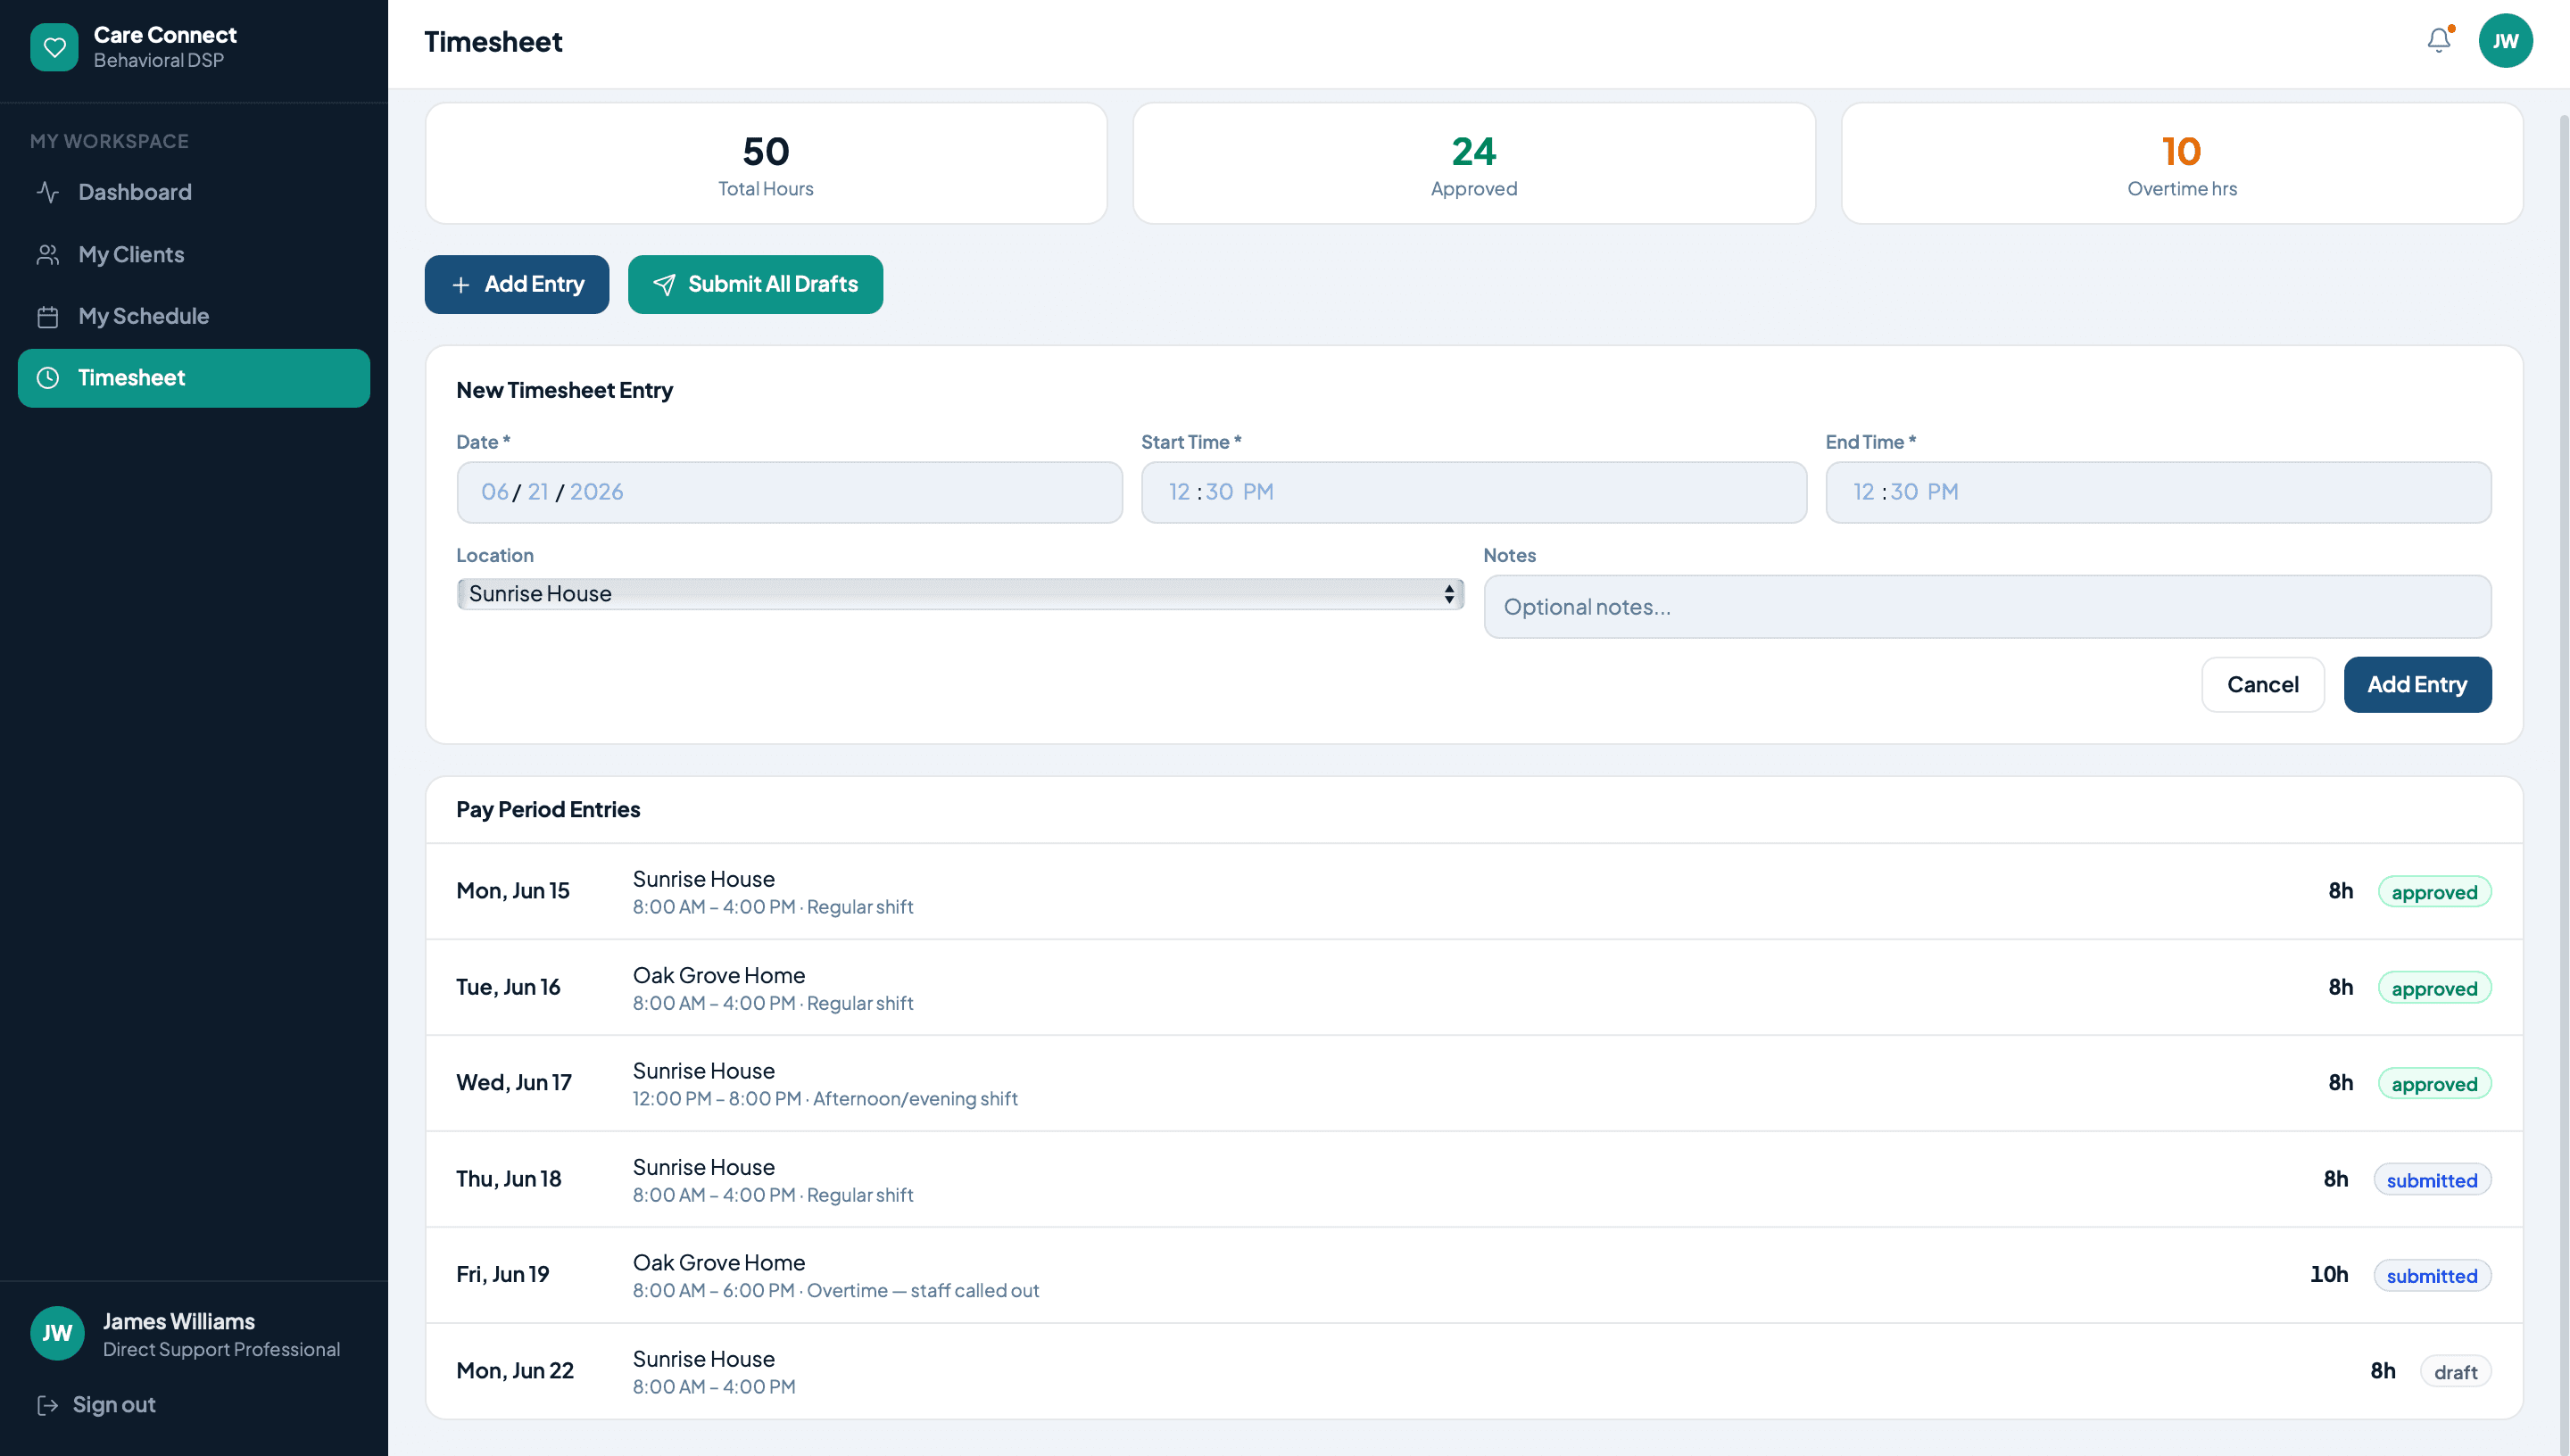Click the Timesheet clock icon

pos(48,378)
